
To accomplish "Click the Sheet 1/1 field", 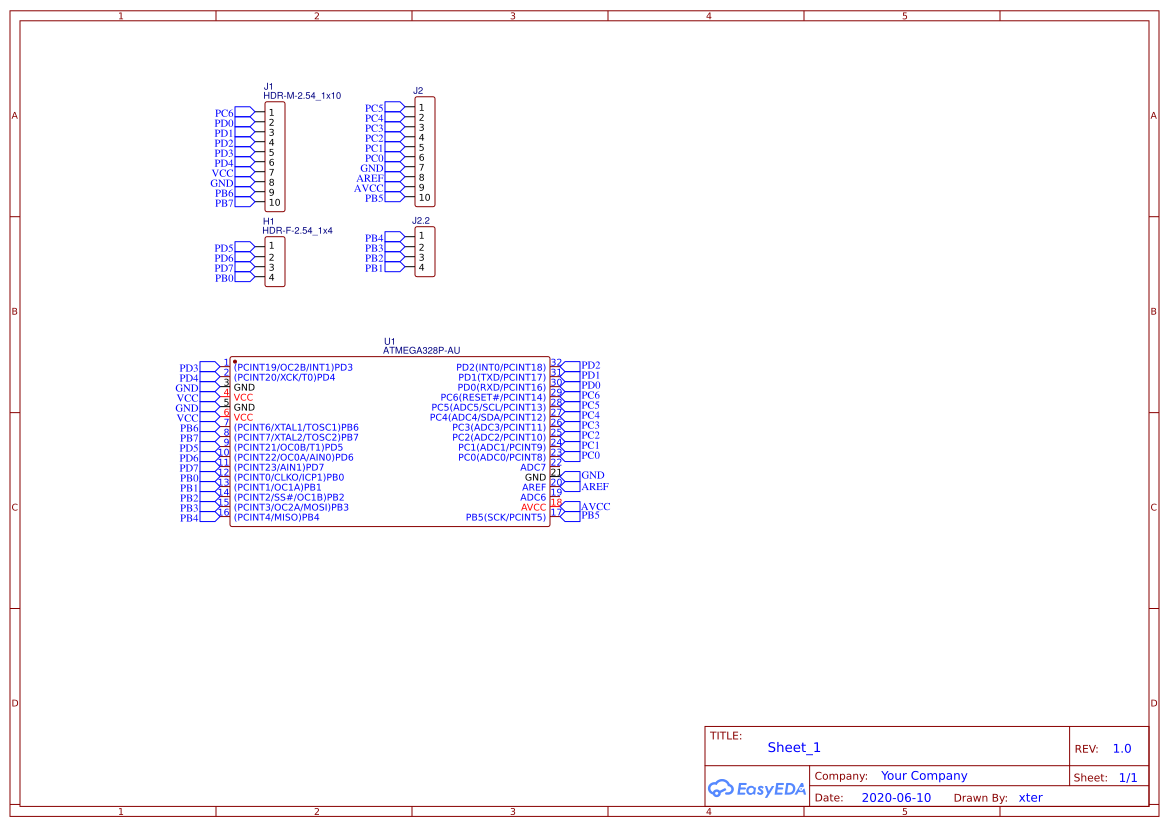I will point(1129,776).
